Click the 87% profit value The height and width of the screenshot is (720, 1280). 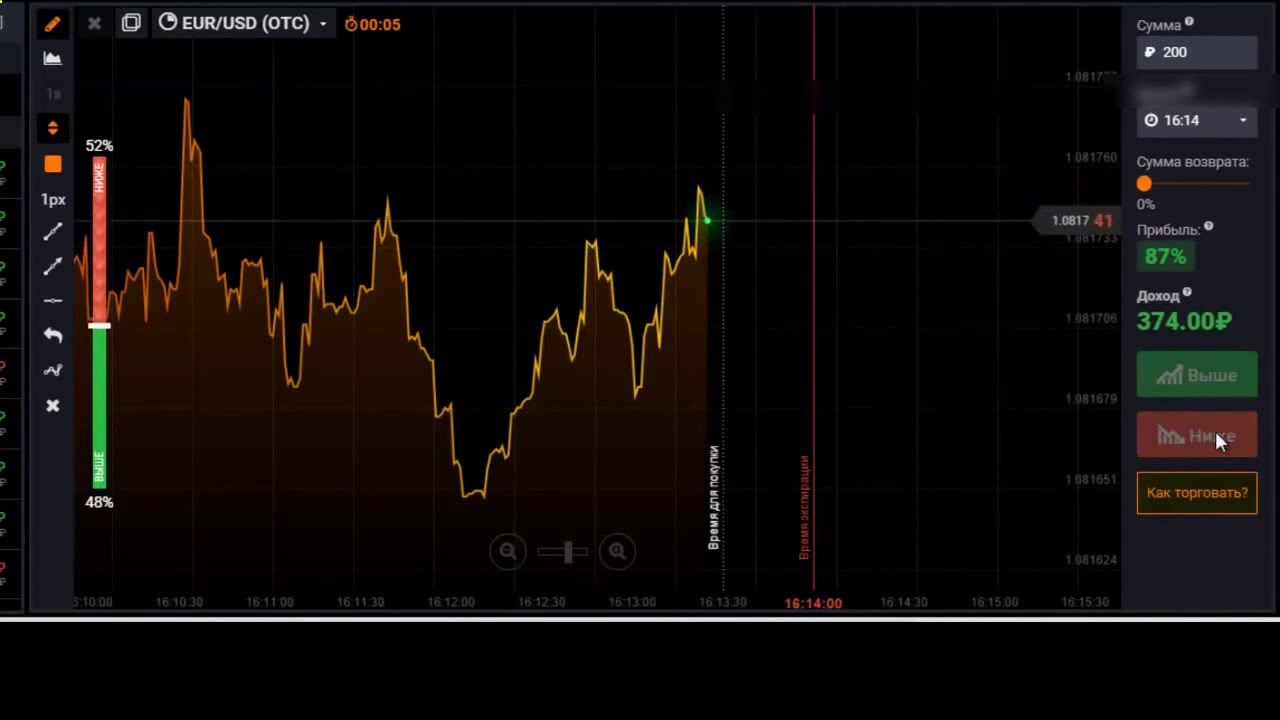(1165, 257)
